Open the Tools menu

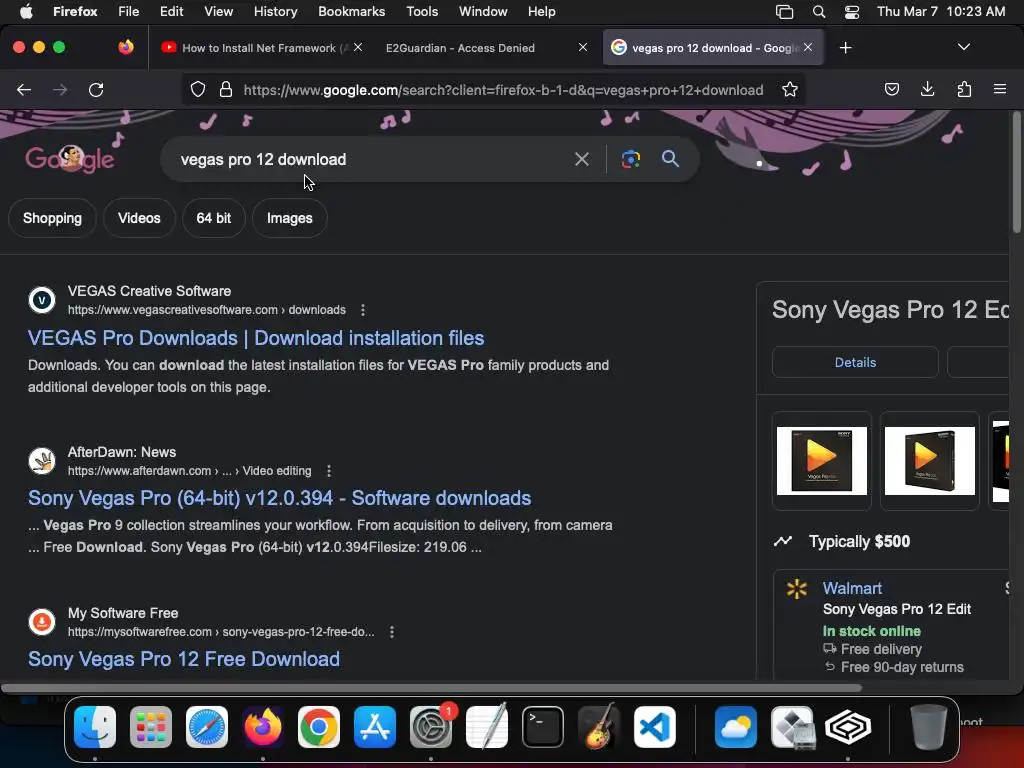coord(422,12)
